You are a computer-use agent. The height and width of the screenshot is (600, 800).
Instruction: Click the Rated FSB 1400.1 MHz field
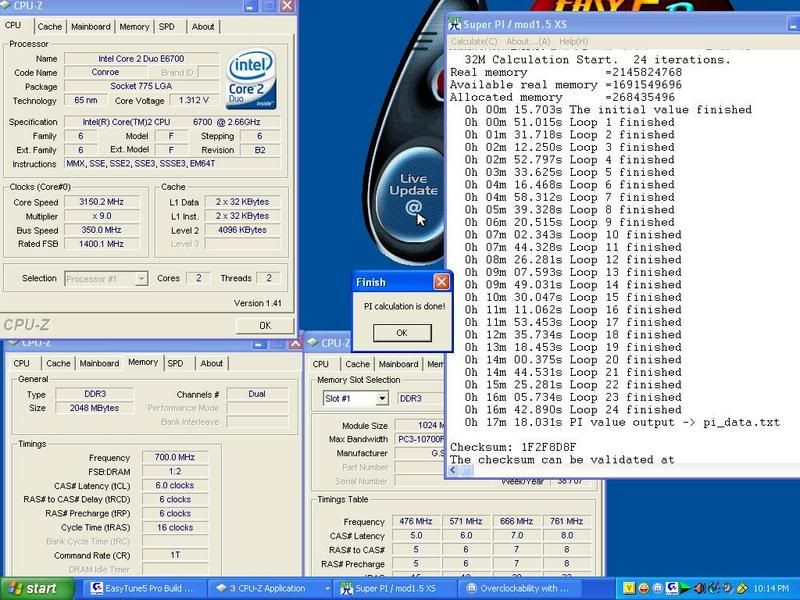tap(102, 244)
